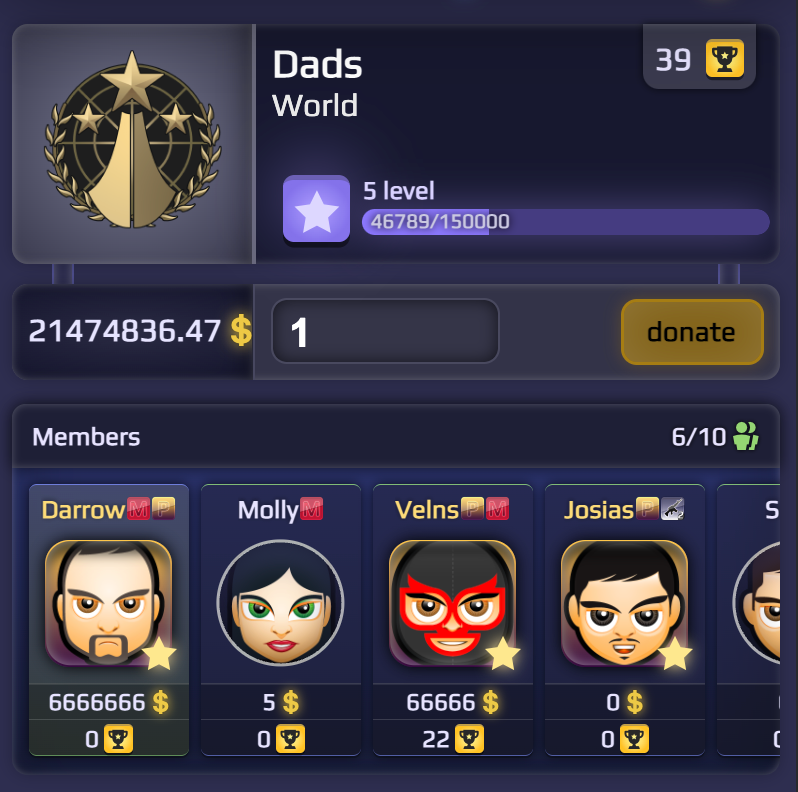The width and height of the screenshot is (798, 792).
Task: Click the dollar icon beside the clan balance
Action: tap(241, 330)
